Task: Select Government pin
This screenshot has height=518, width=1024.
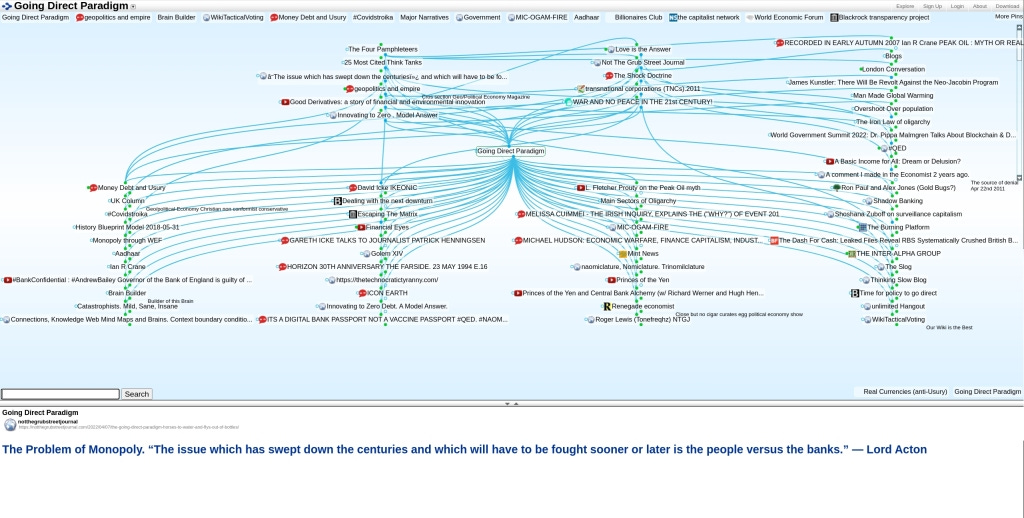Action: pos(481,18)
